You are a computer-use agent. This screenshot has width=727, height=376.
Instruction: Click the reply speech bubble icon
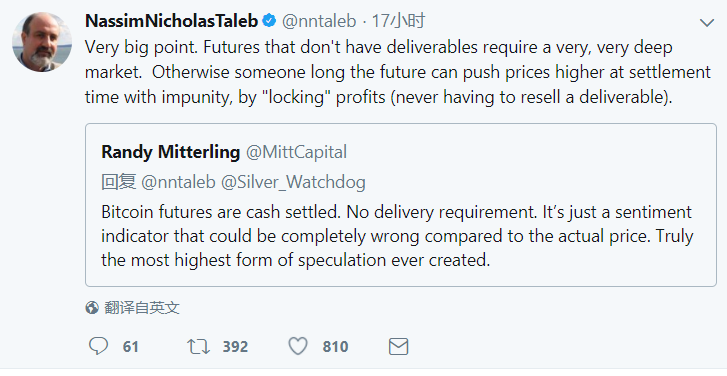click(x=98, y=346)
